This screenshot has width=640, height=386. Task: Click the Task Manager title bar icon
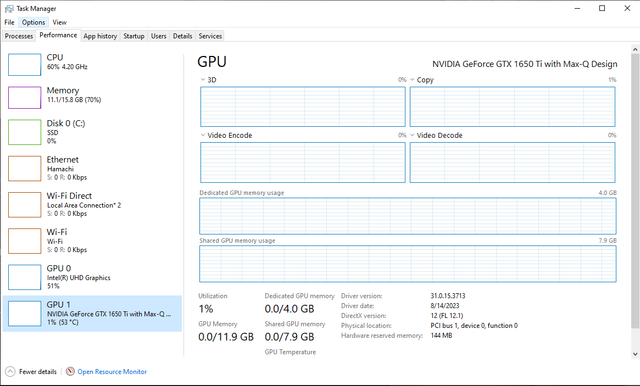[x=9, y=9]
